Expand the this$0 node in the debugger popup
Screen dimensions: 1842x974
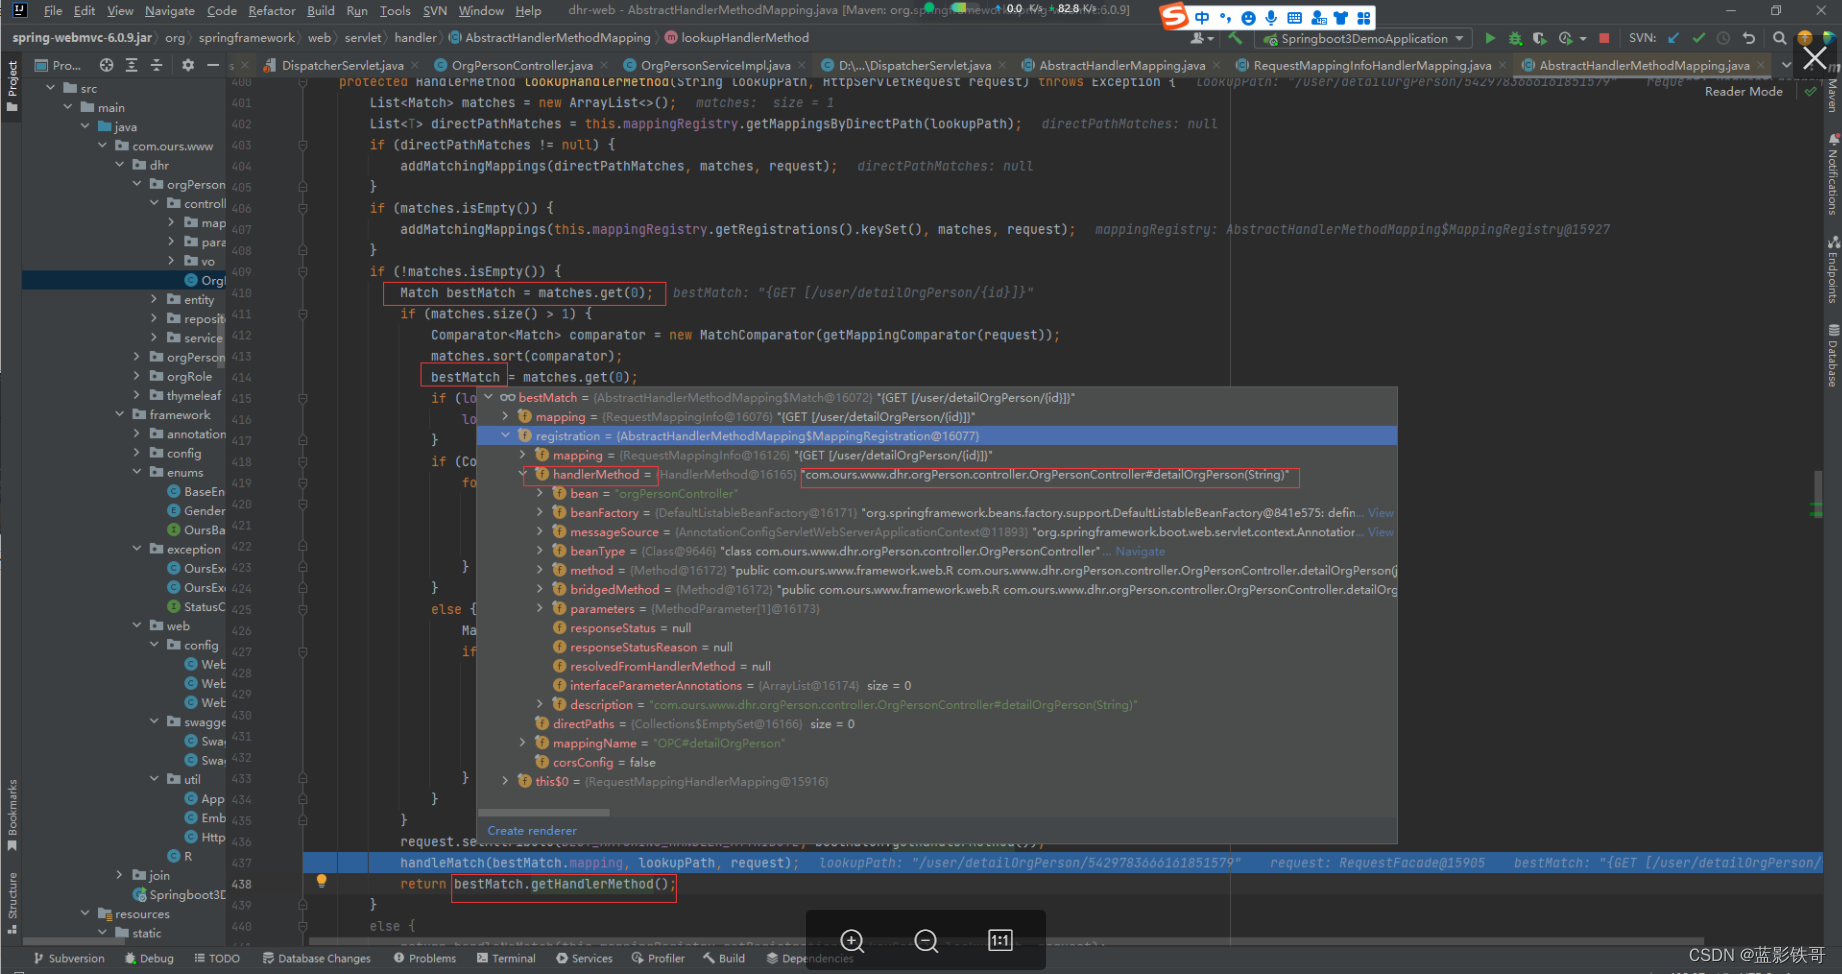(505, 781)
